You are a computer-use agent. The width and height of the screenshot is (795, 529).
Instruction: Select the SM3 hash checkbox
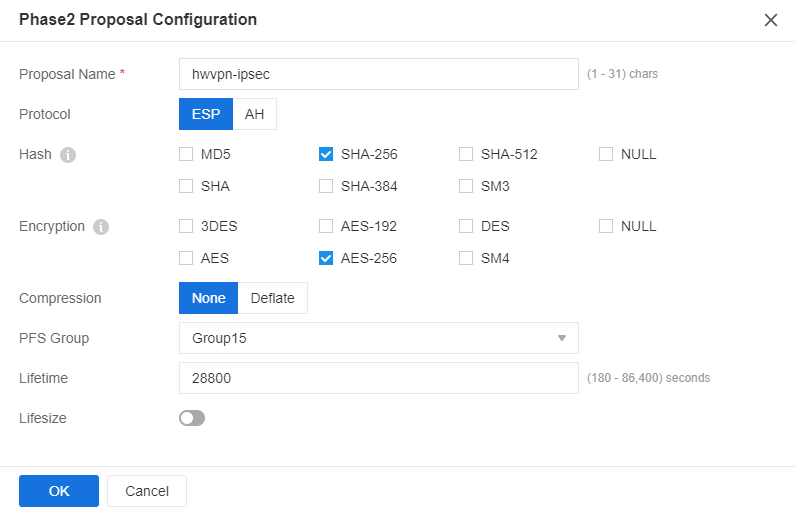click(x=466, y=186)
